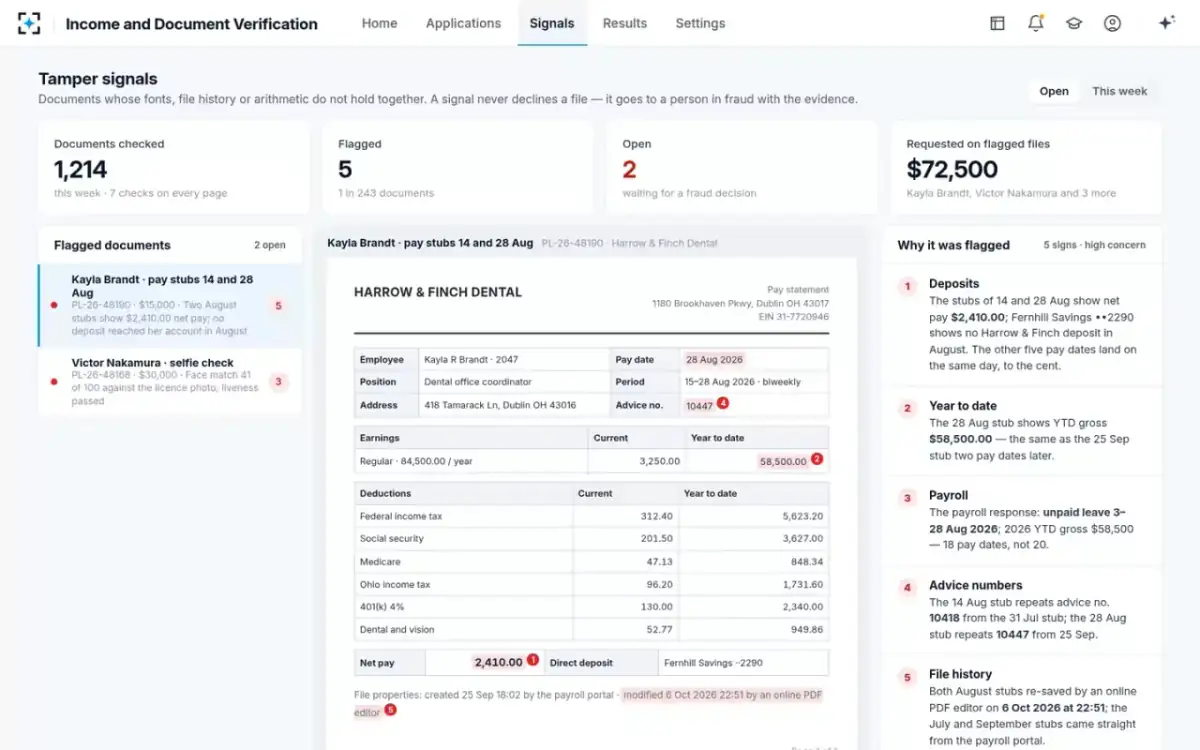This screenshot has height=750, width=1200.
Task: Select the File history number 5 badge
Action: coord(908,677)
